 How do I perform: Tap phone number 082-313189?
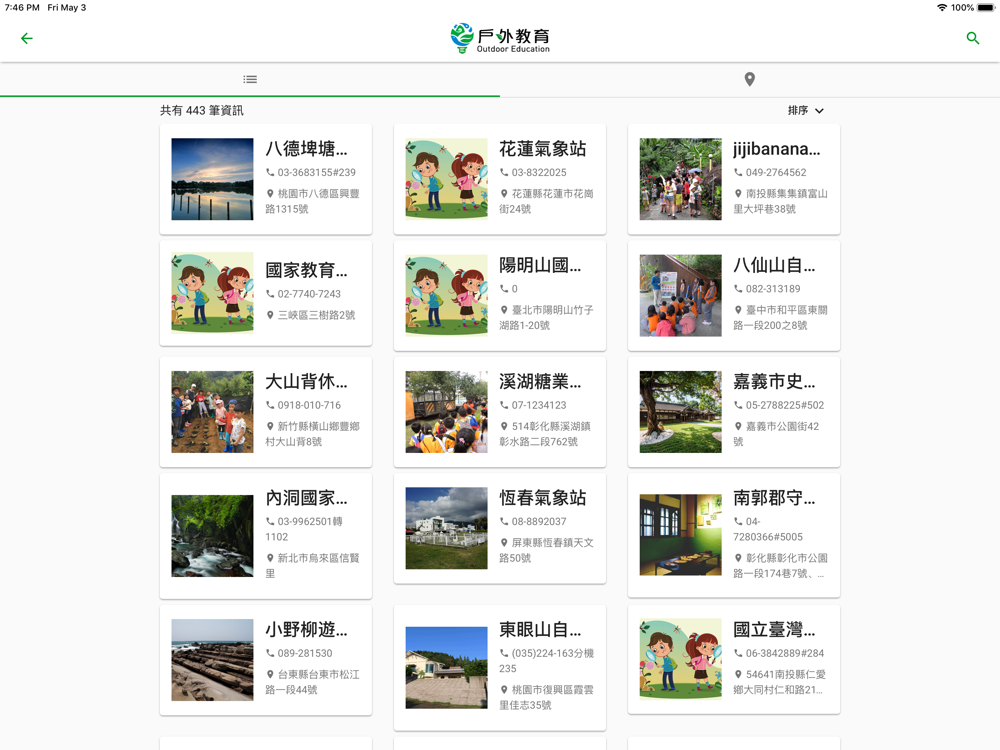[773, 289]
